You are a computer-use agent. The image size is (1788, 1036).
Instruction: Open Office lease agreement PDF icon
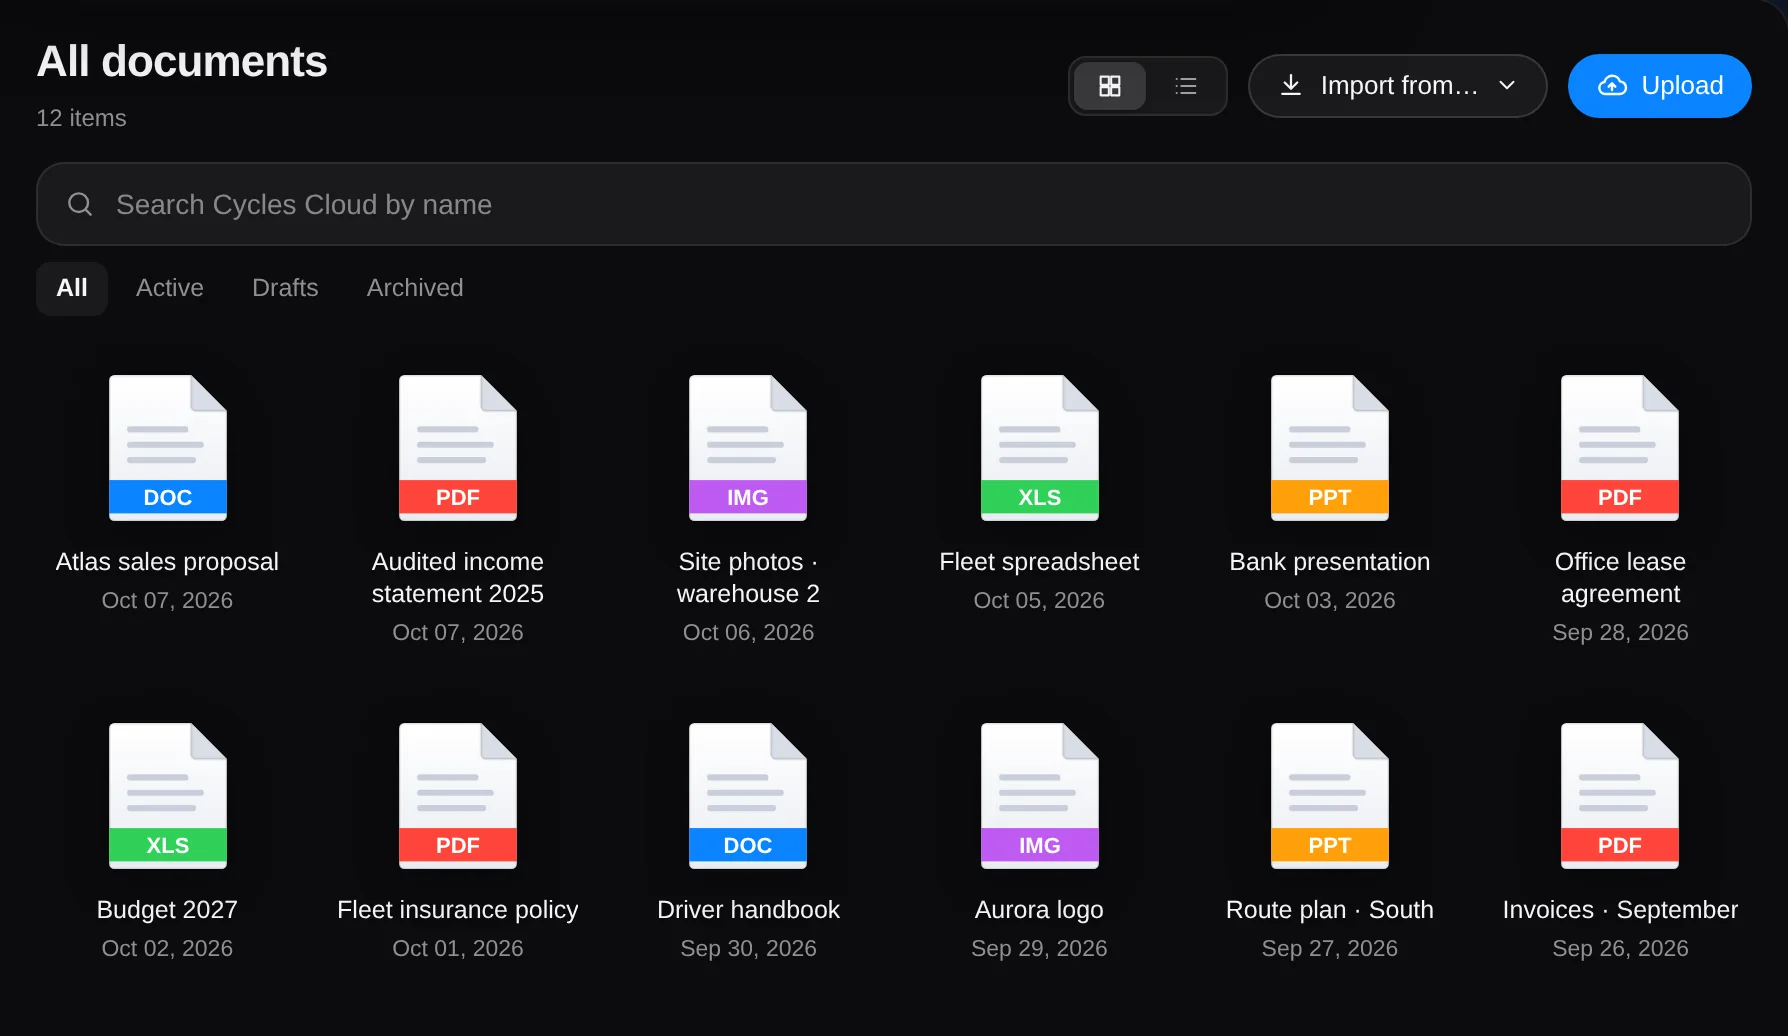pos(1620,448)
